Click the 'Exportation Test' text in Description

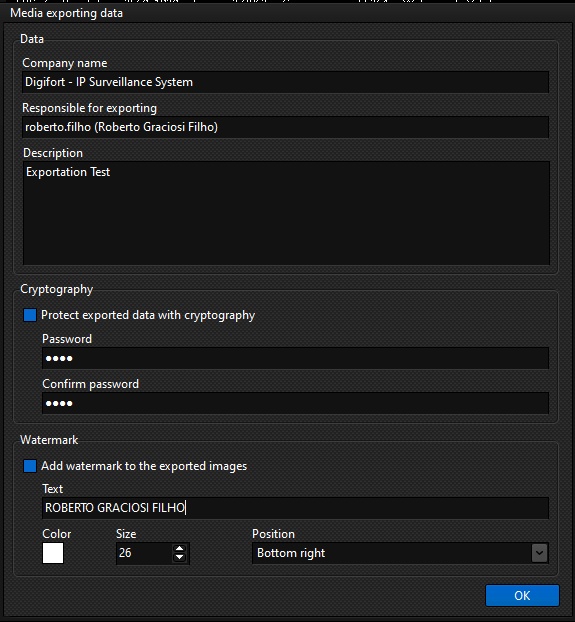[68, 172]
